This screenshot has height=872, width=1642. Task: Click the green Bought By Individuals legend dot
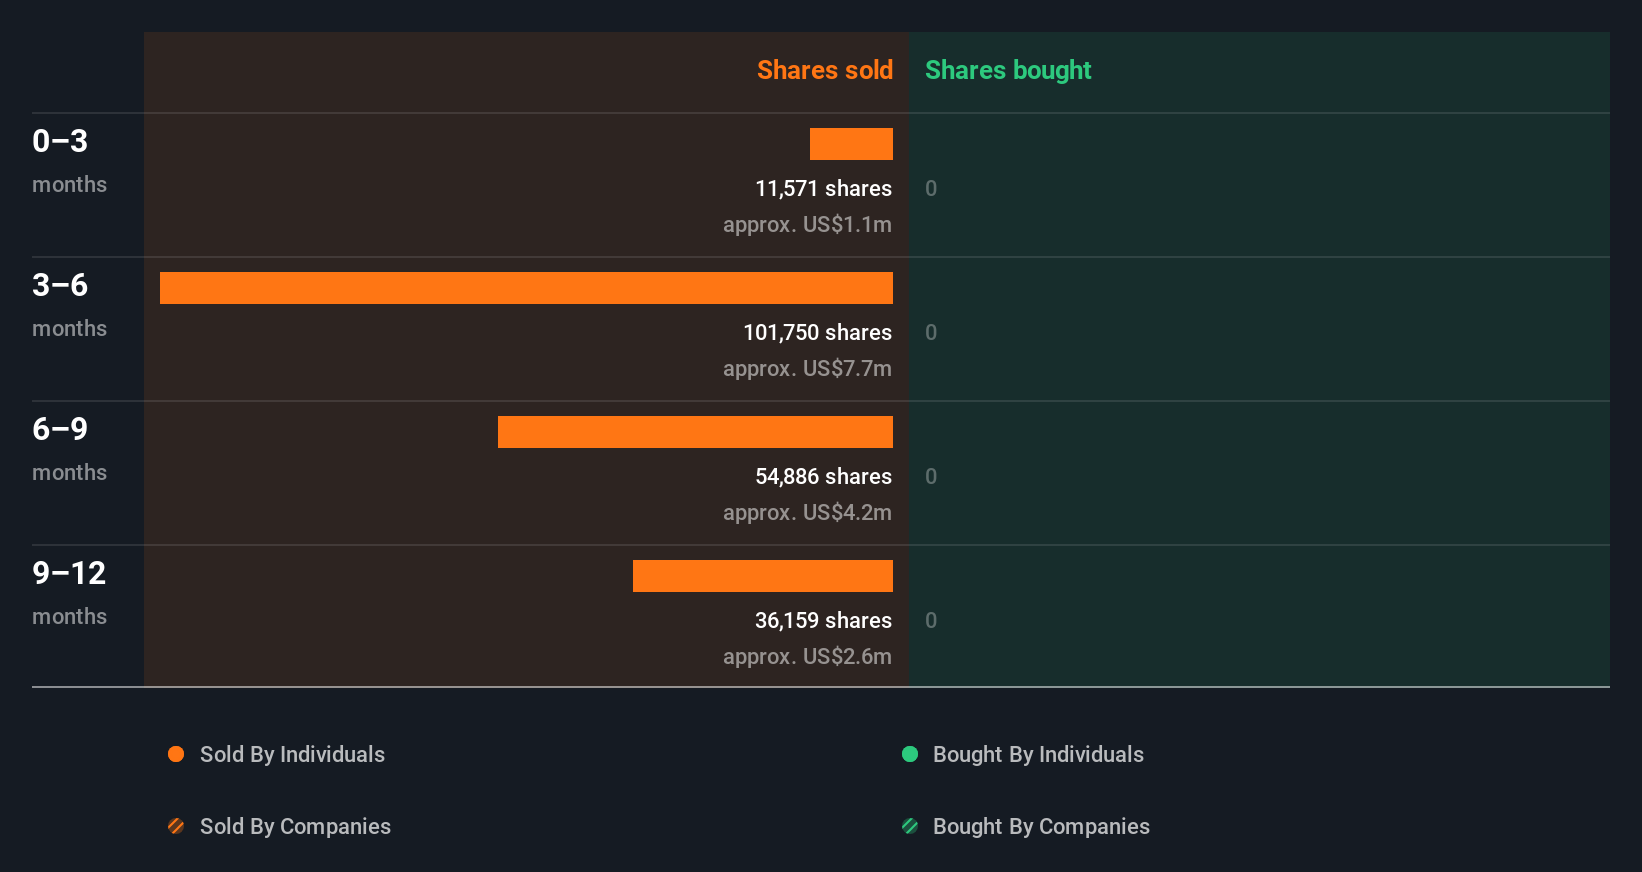910,754
